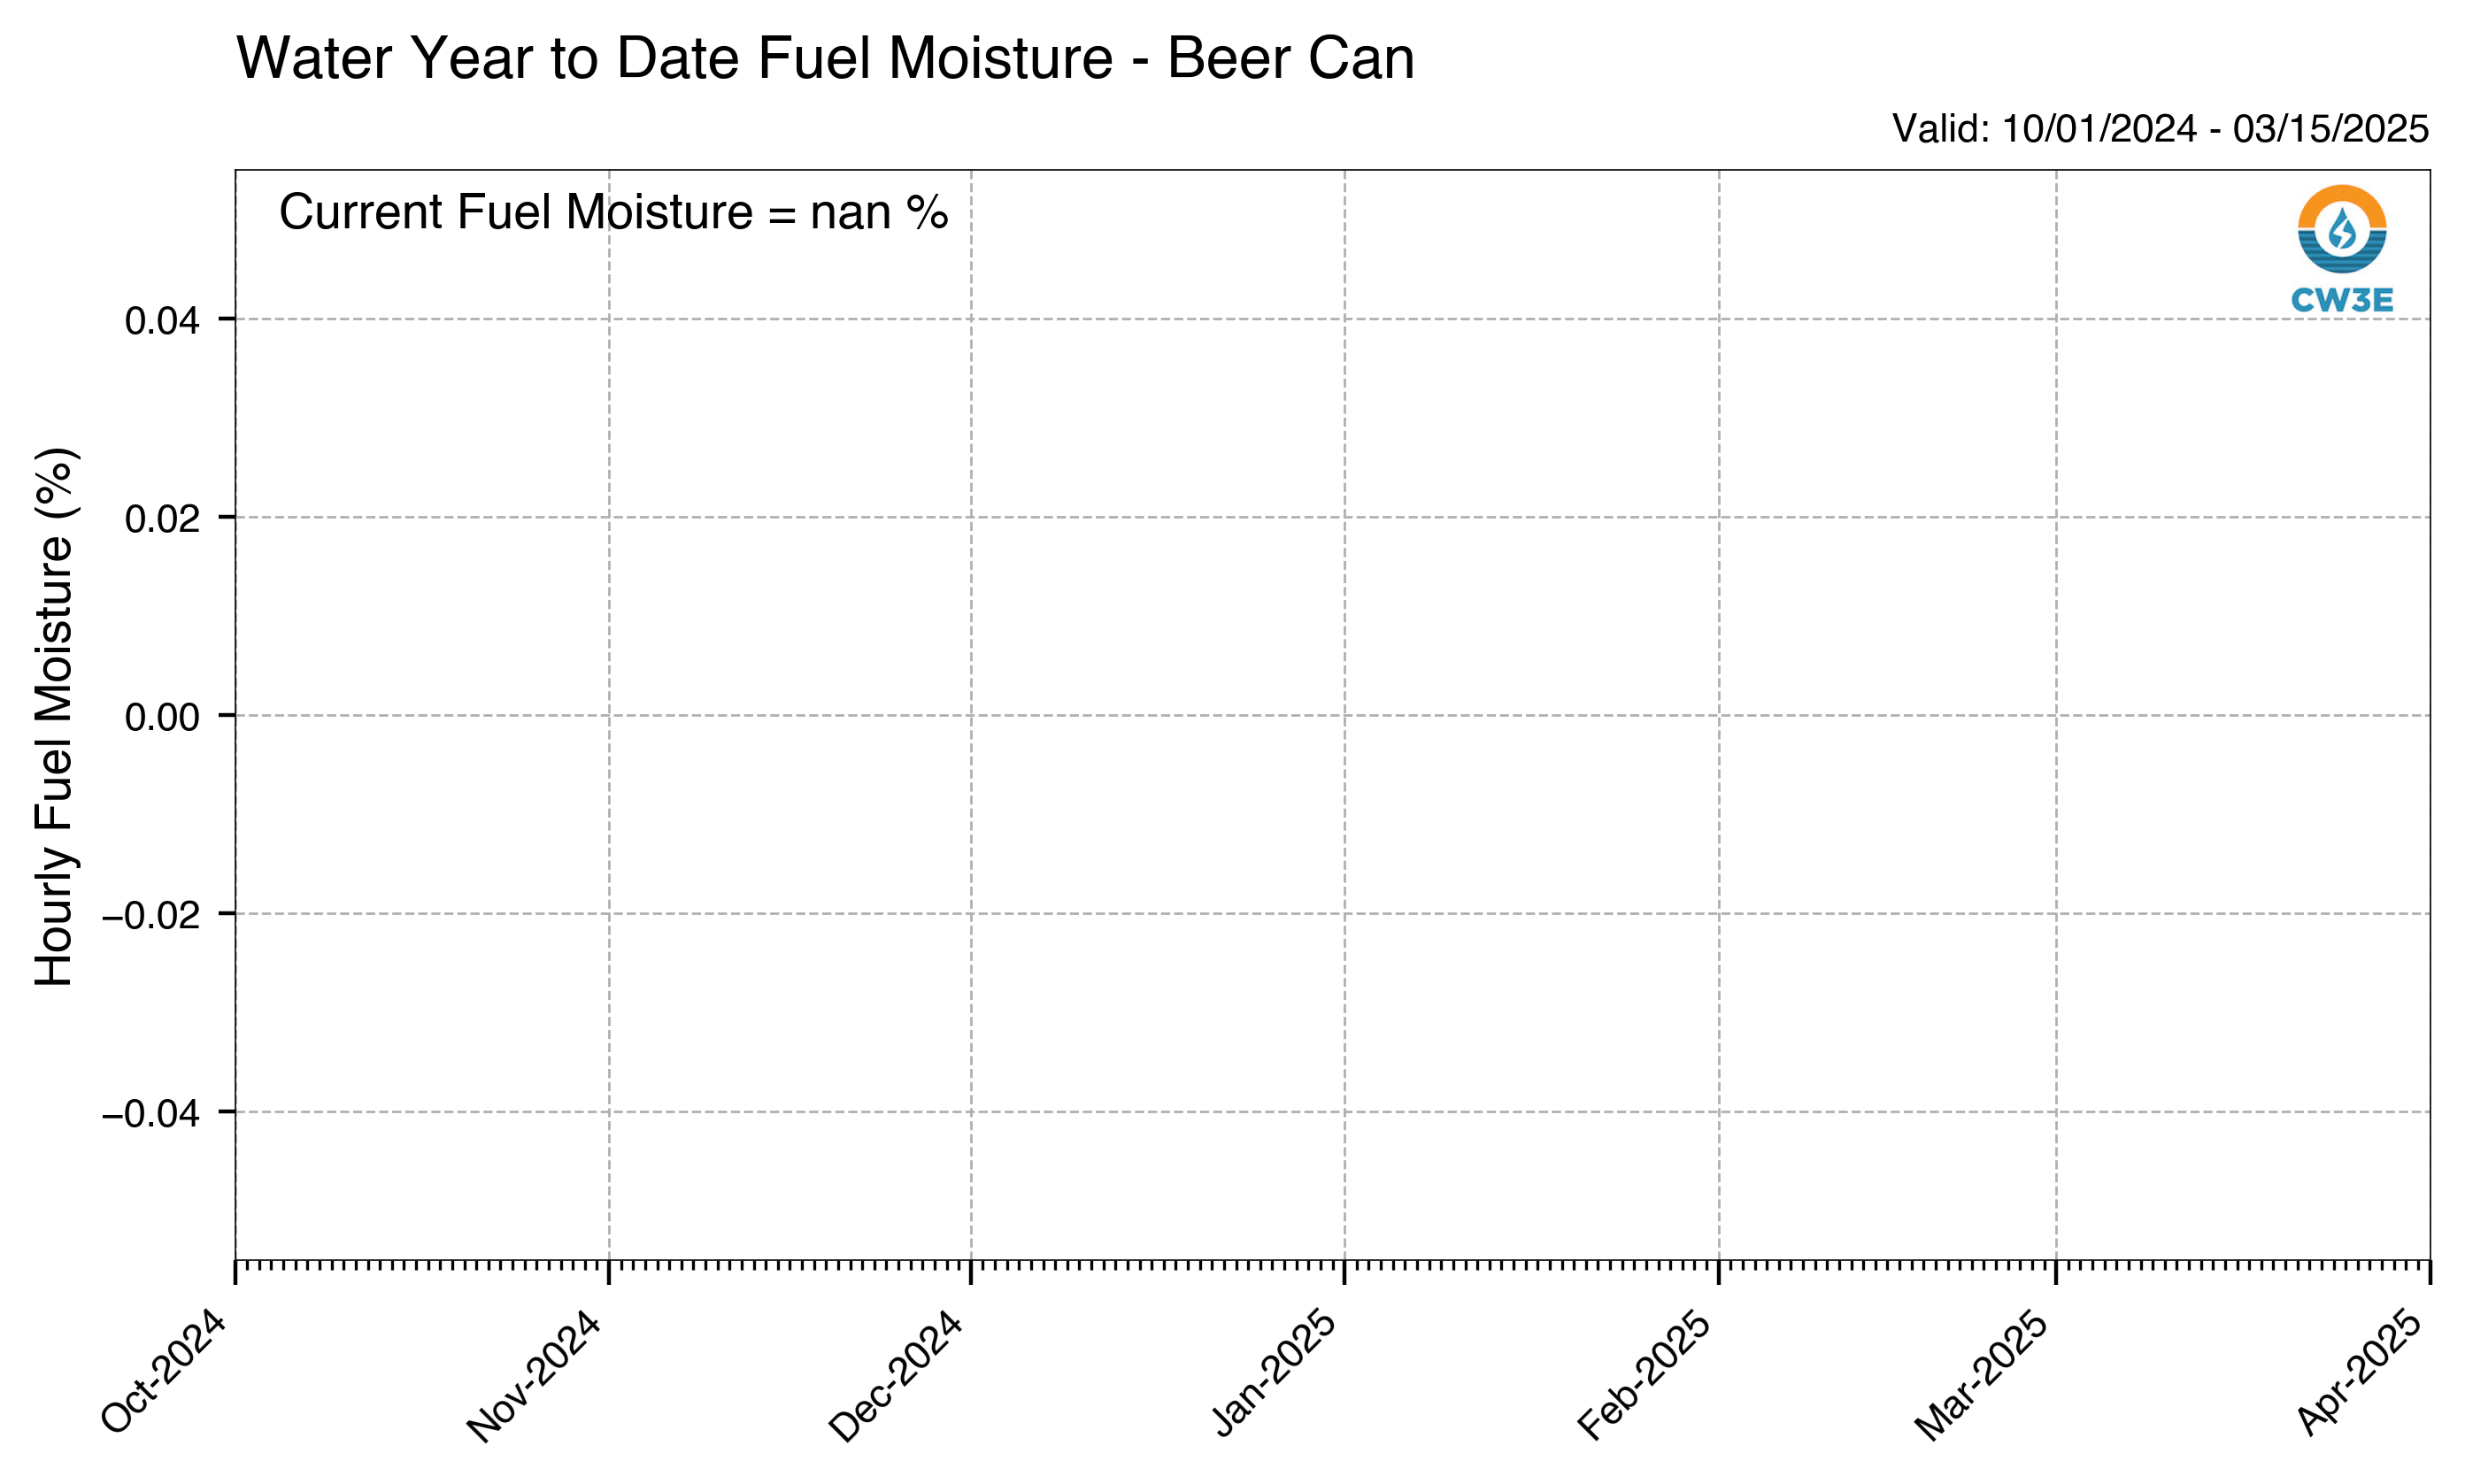The width and height of the screenshot is (2465, 1484).
Task: Click the Mar-2025 x-axis label
Action: (x=1983, y=1375)
